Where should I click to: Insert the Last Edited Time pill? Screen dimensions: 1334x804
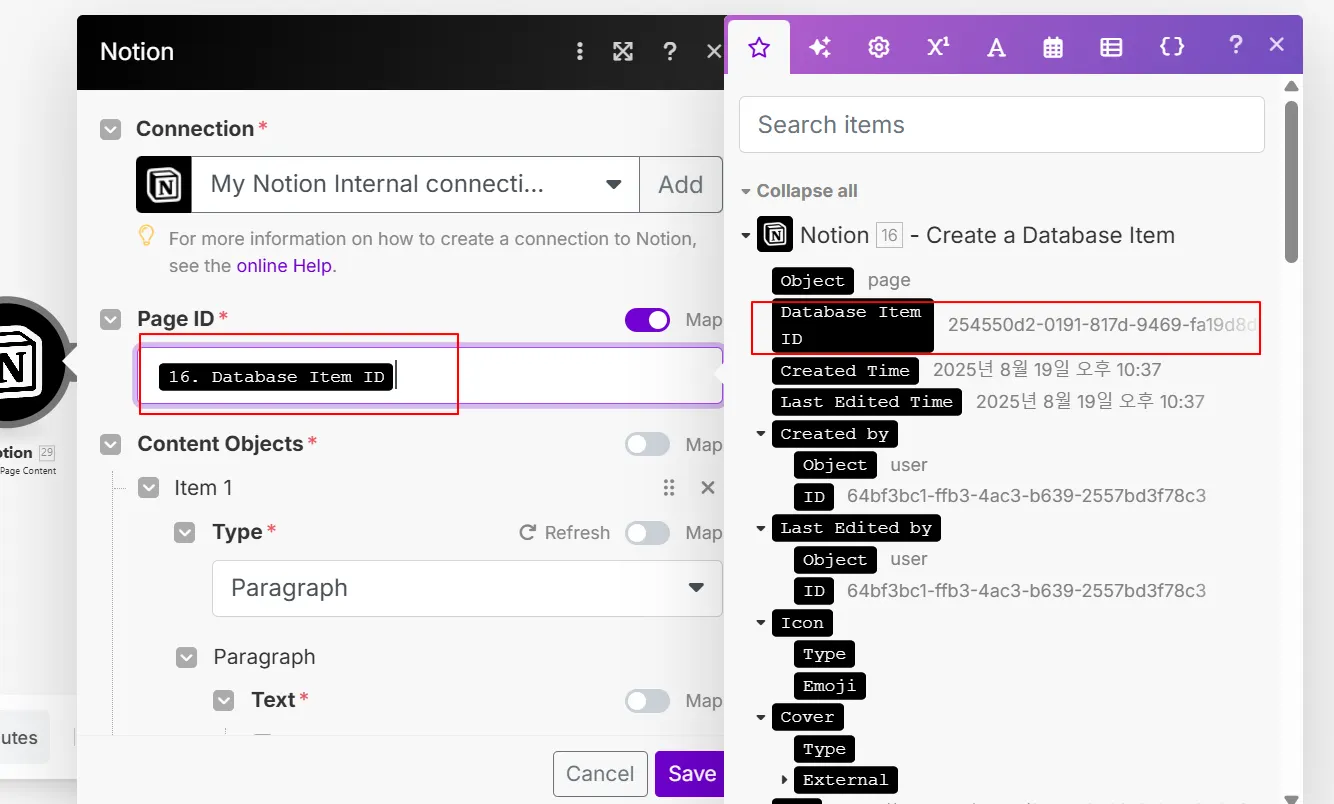pos(866,402)
